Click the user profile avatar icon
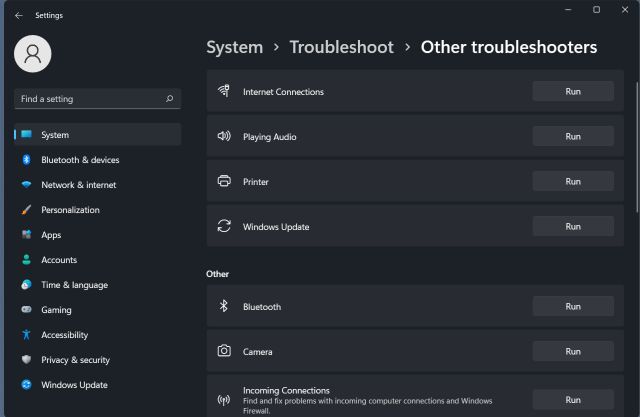This screenshot has height=417, width=640. 32,54
